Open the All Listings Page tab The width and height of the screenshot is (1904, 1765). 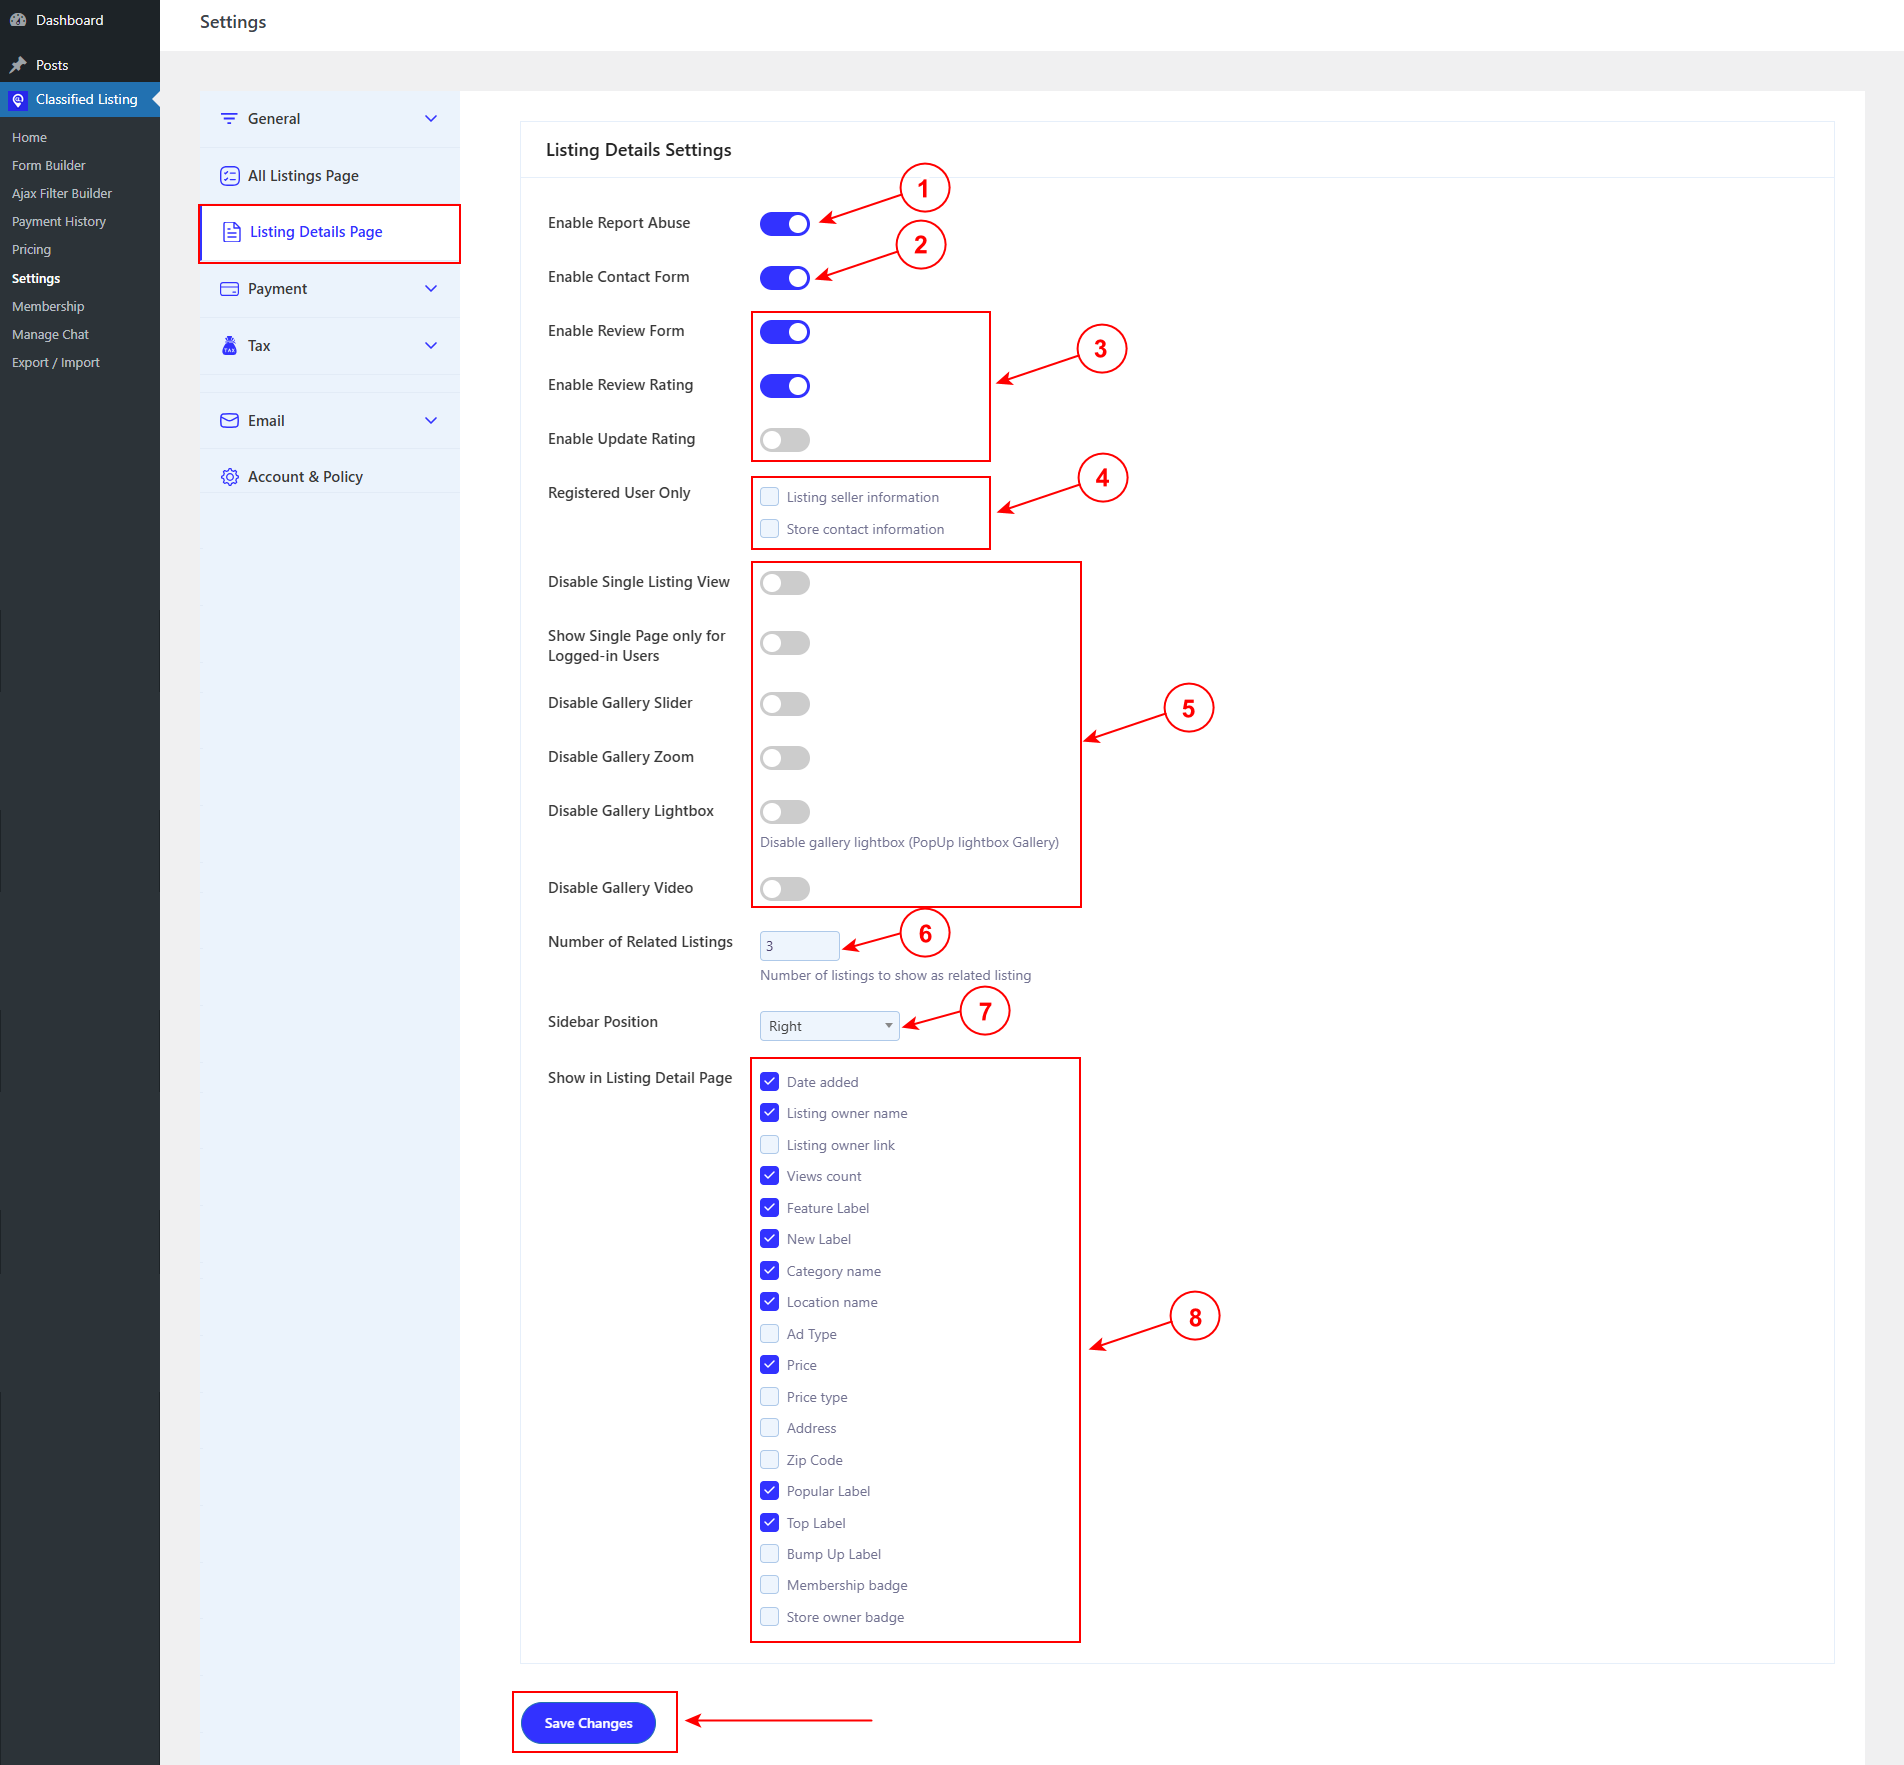coord(330,176)
